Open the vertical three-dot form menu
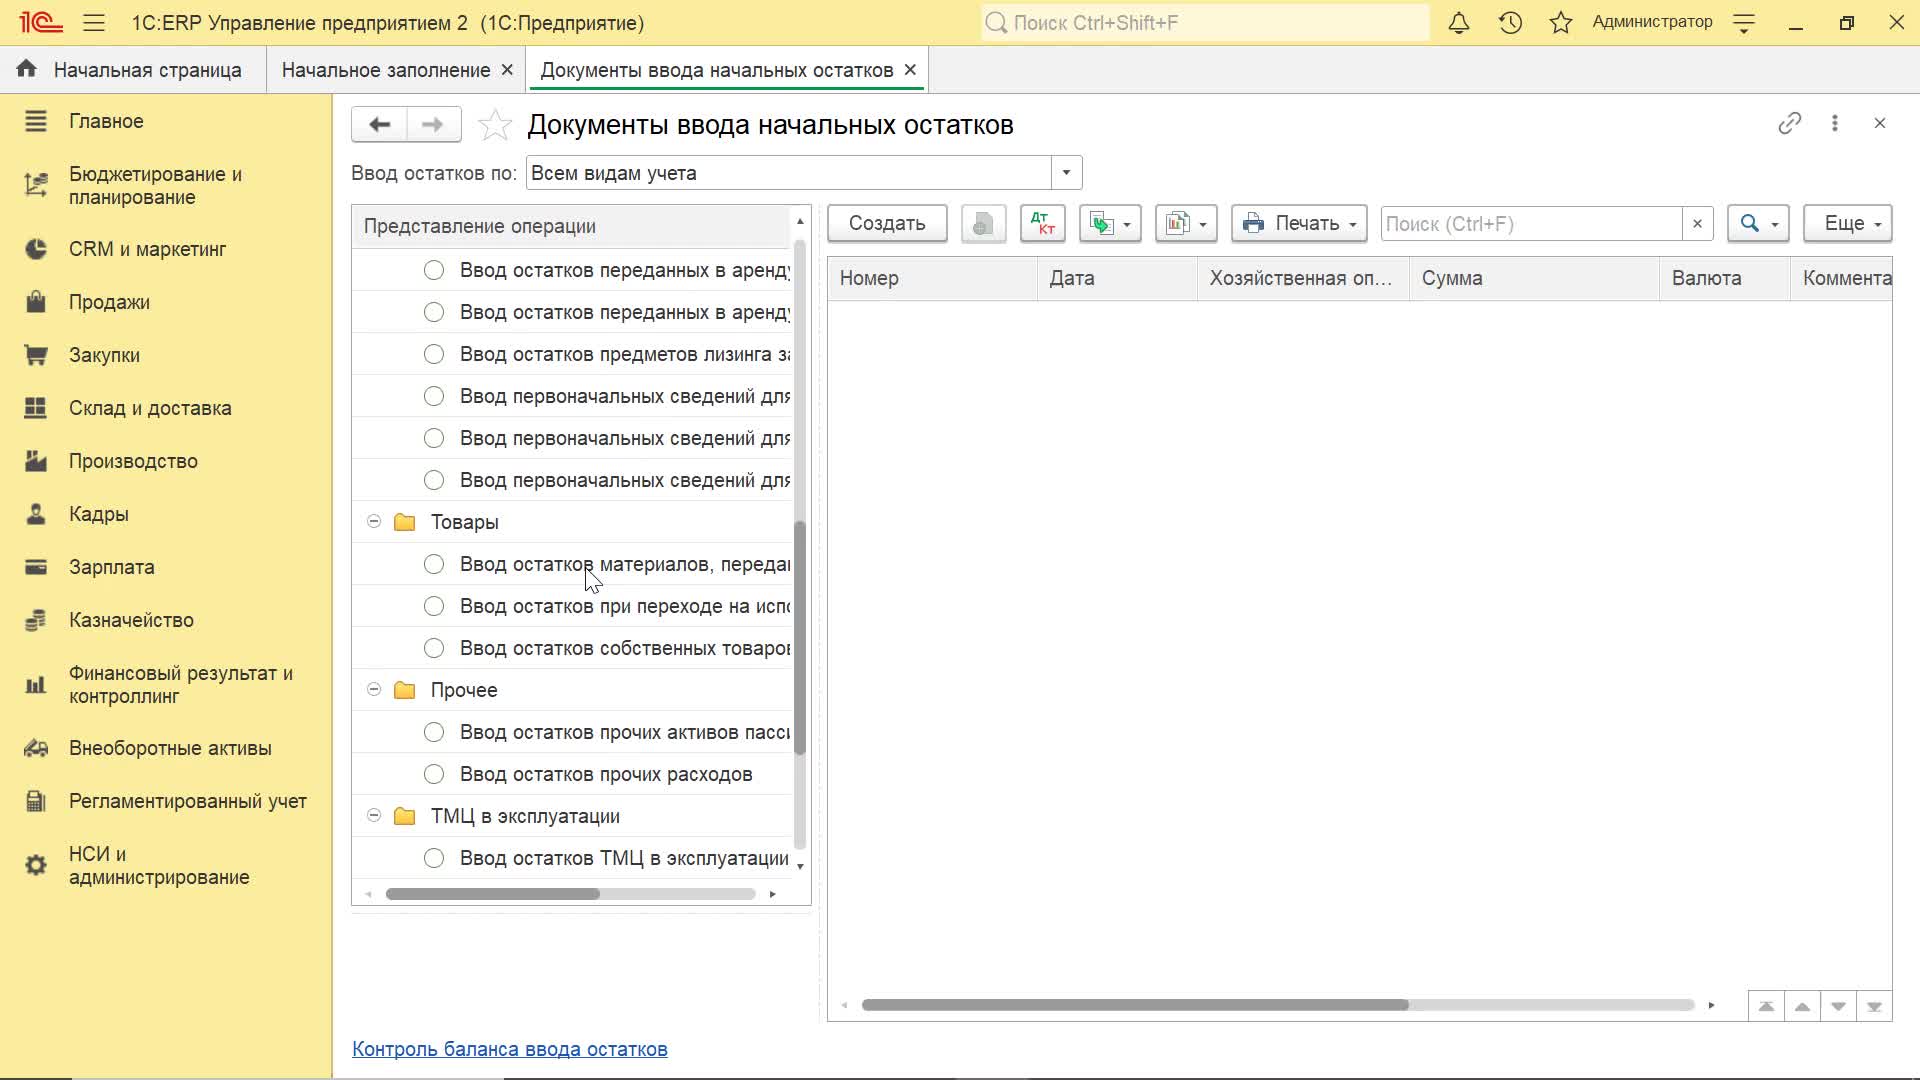The image size is (1920, 1080). (1835, 123)
